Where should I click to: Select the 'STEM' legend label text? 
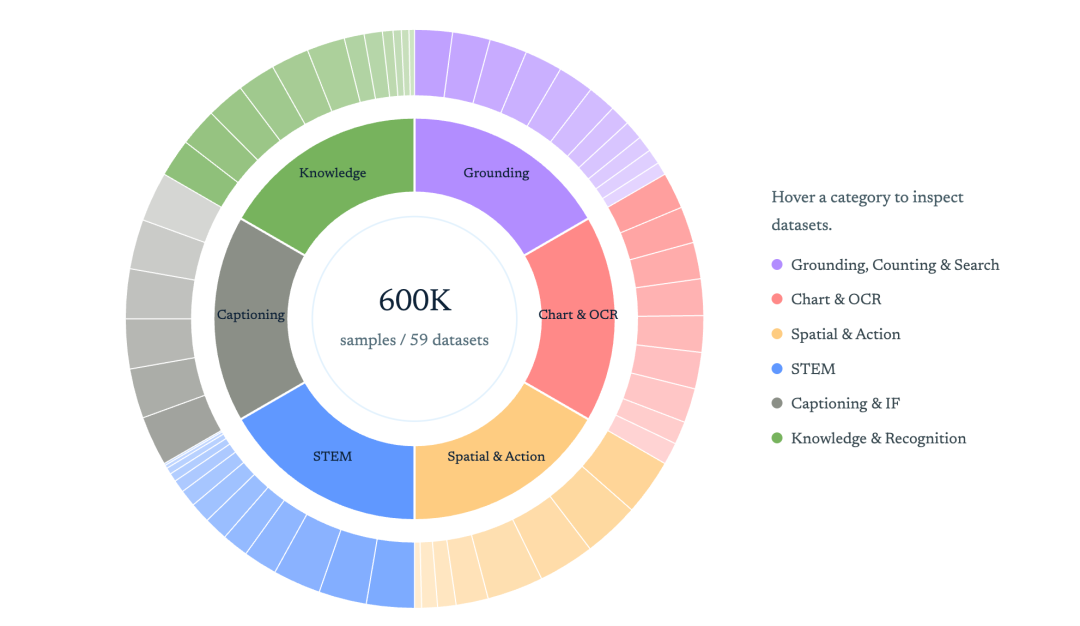pos(813,369)
